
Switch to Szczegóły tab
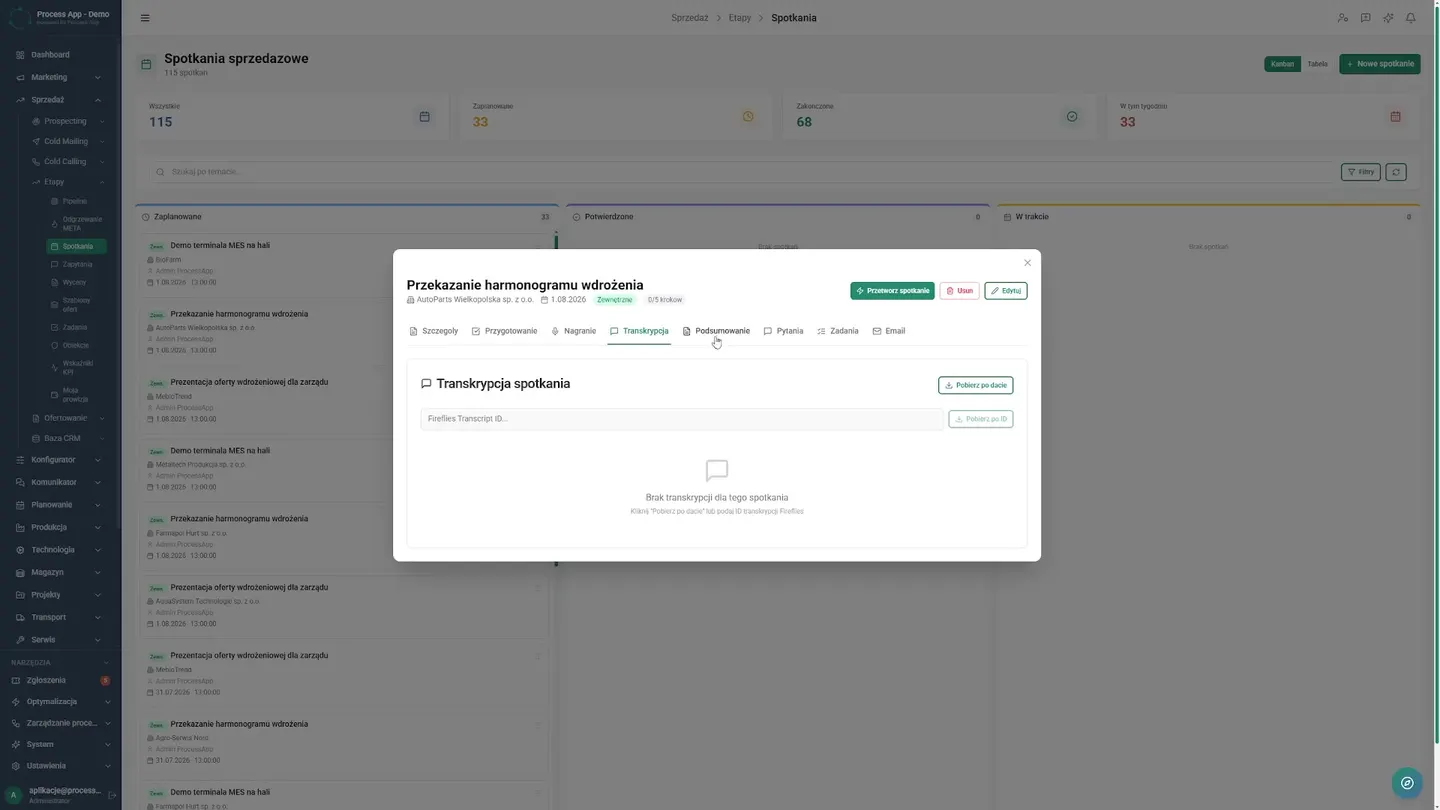click(434, 331)
